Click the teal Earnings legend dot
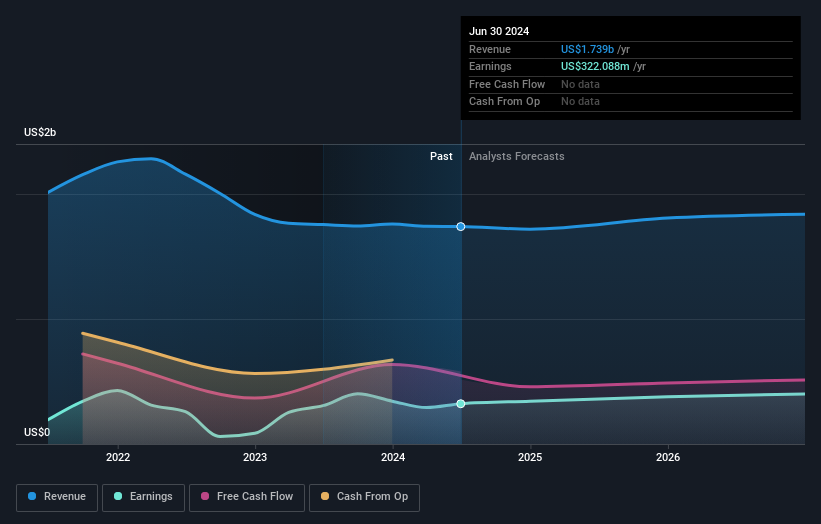Screen dimensions: 821x524 [118, 496]
